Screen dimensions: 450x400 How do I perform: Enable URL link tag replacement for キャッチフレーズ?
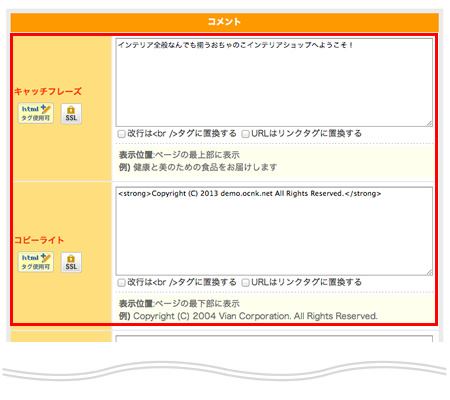245,134
